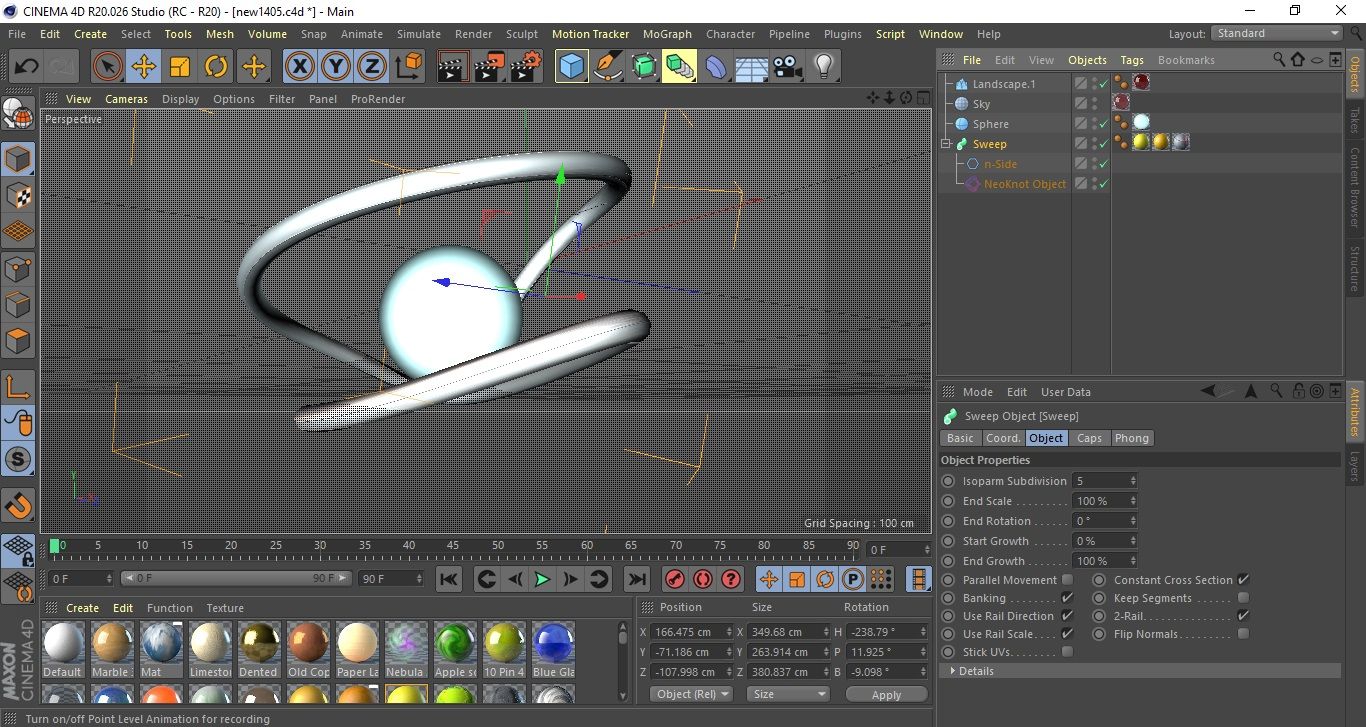Enable the Parallel Movement checkbox
This screenshot has width=1366, height=727.
1067,580
